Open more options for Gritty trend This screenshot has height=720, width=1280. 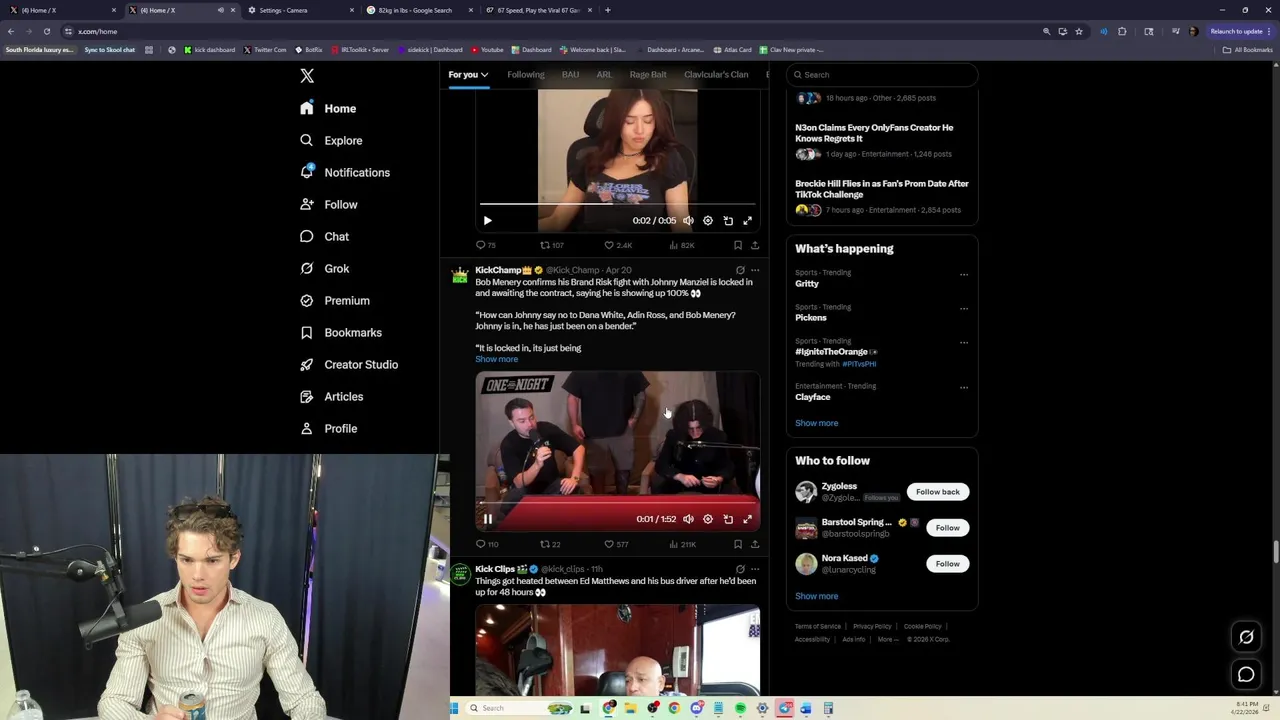[964, 274]
